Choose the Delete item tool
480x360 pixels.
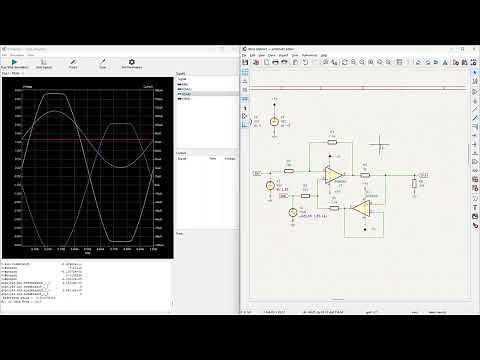click(475, 225)
